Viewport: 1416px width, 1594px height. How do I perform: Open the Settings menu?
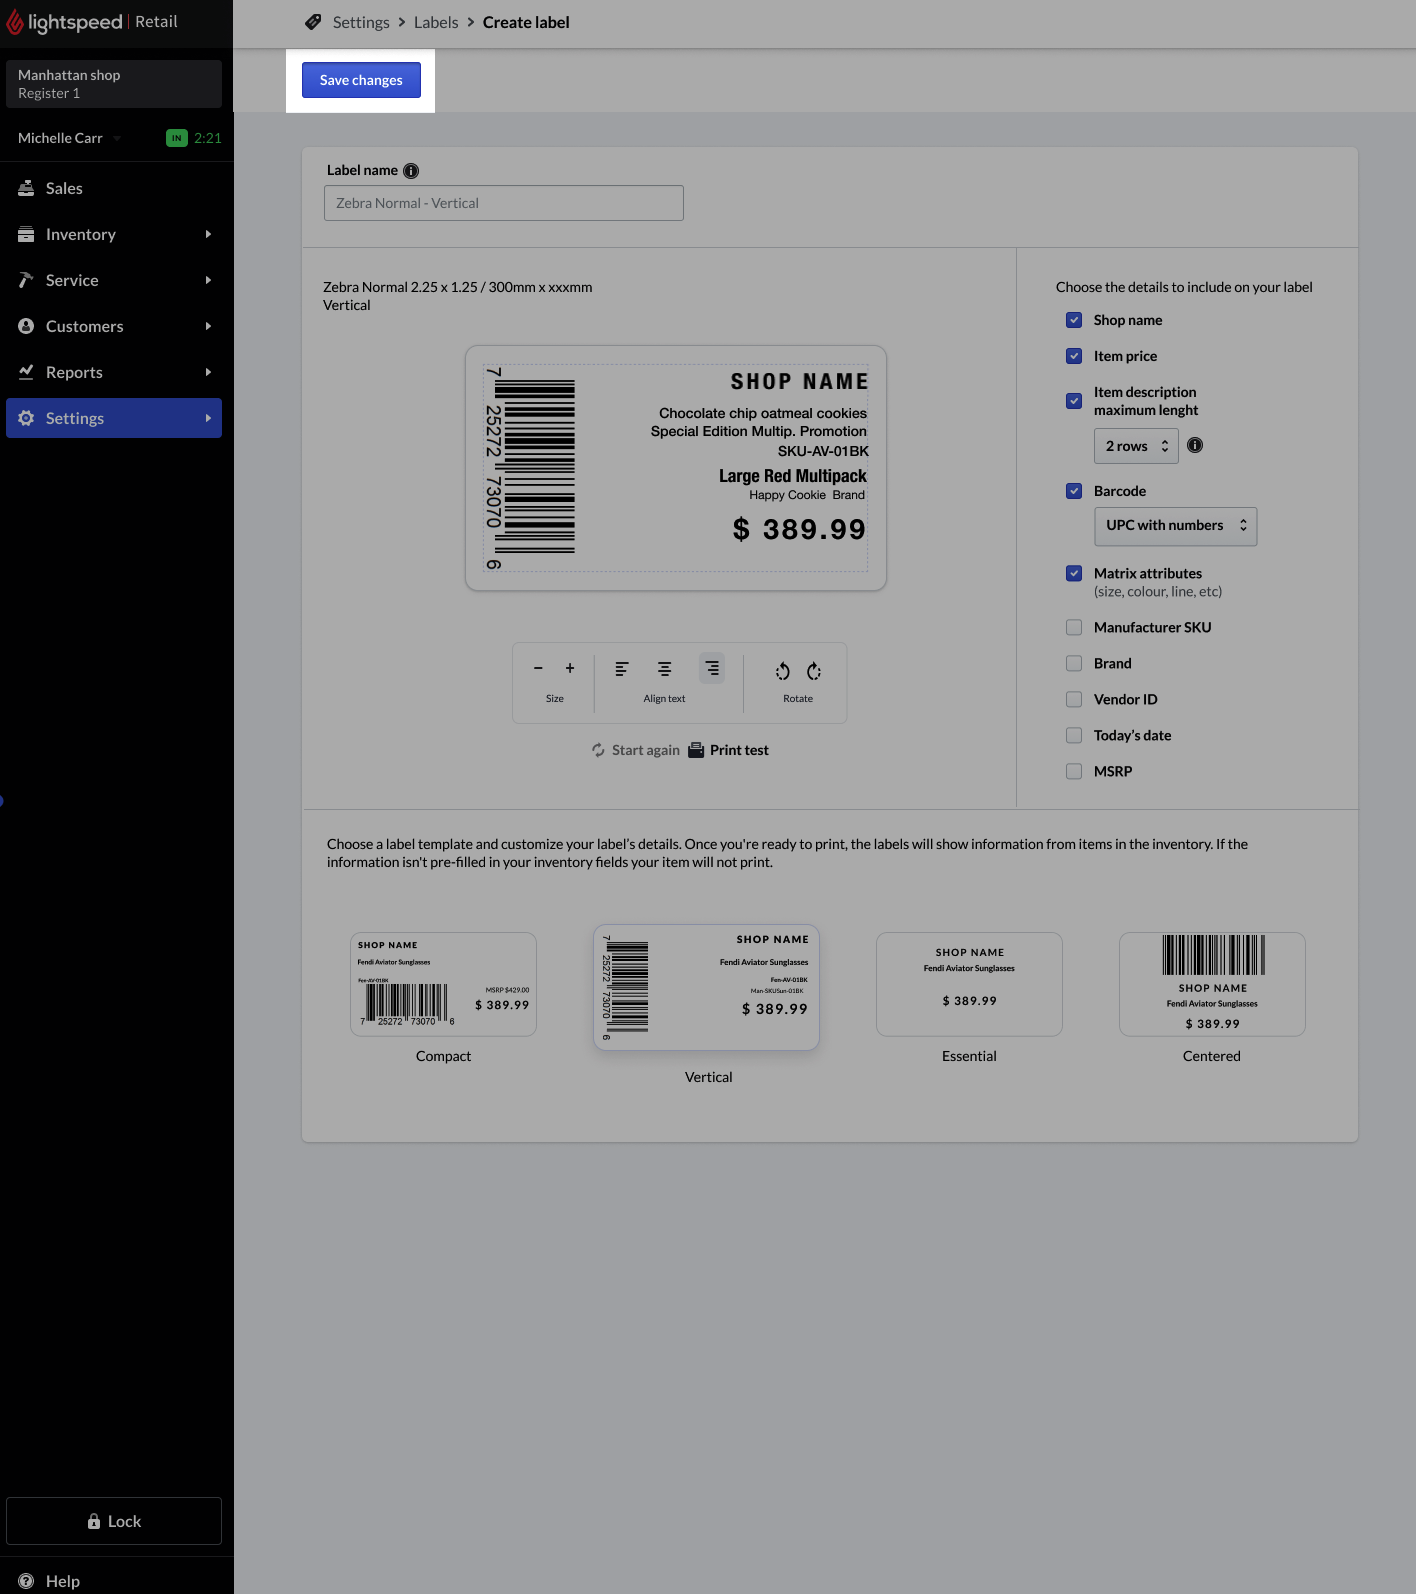(114, 418)
